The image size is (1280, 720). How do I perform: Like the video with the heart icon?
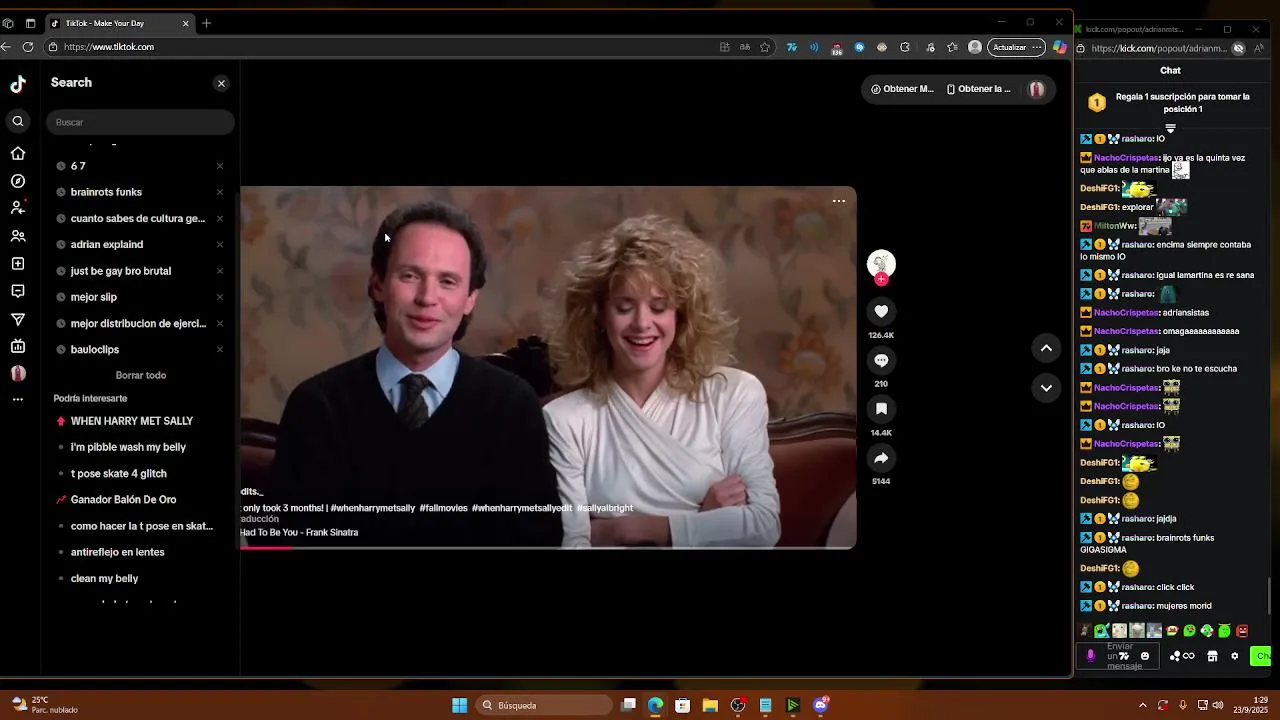(x=881, y=312)
